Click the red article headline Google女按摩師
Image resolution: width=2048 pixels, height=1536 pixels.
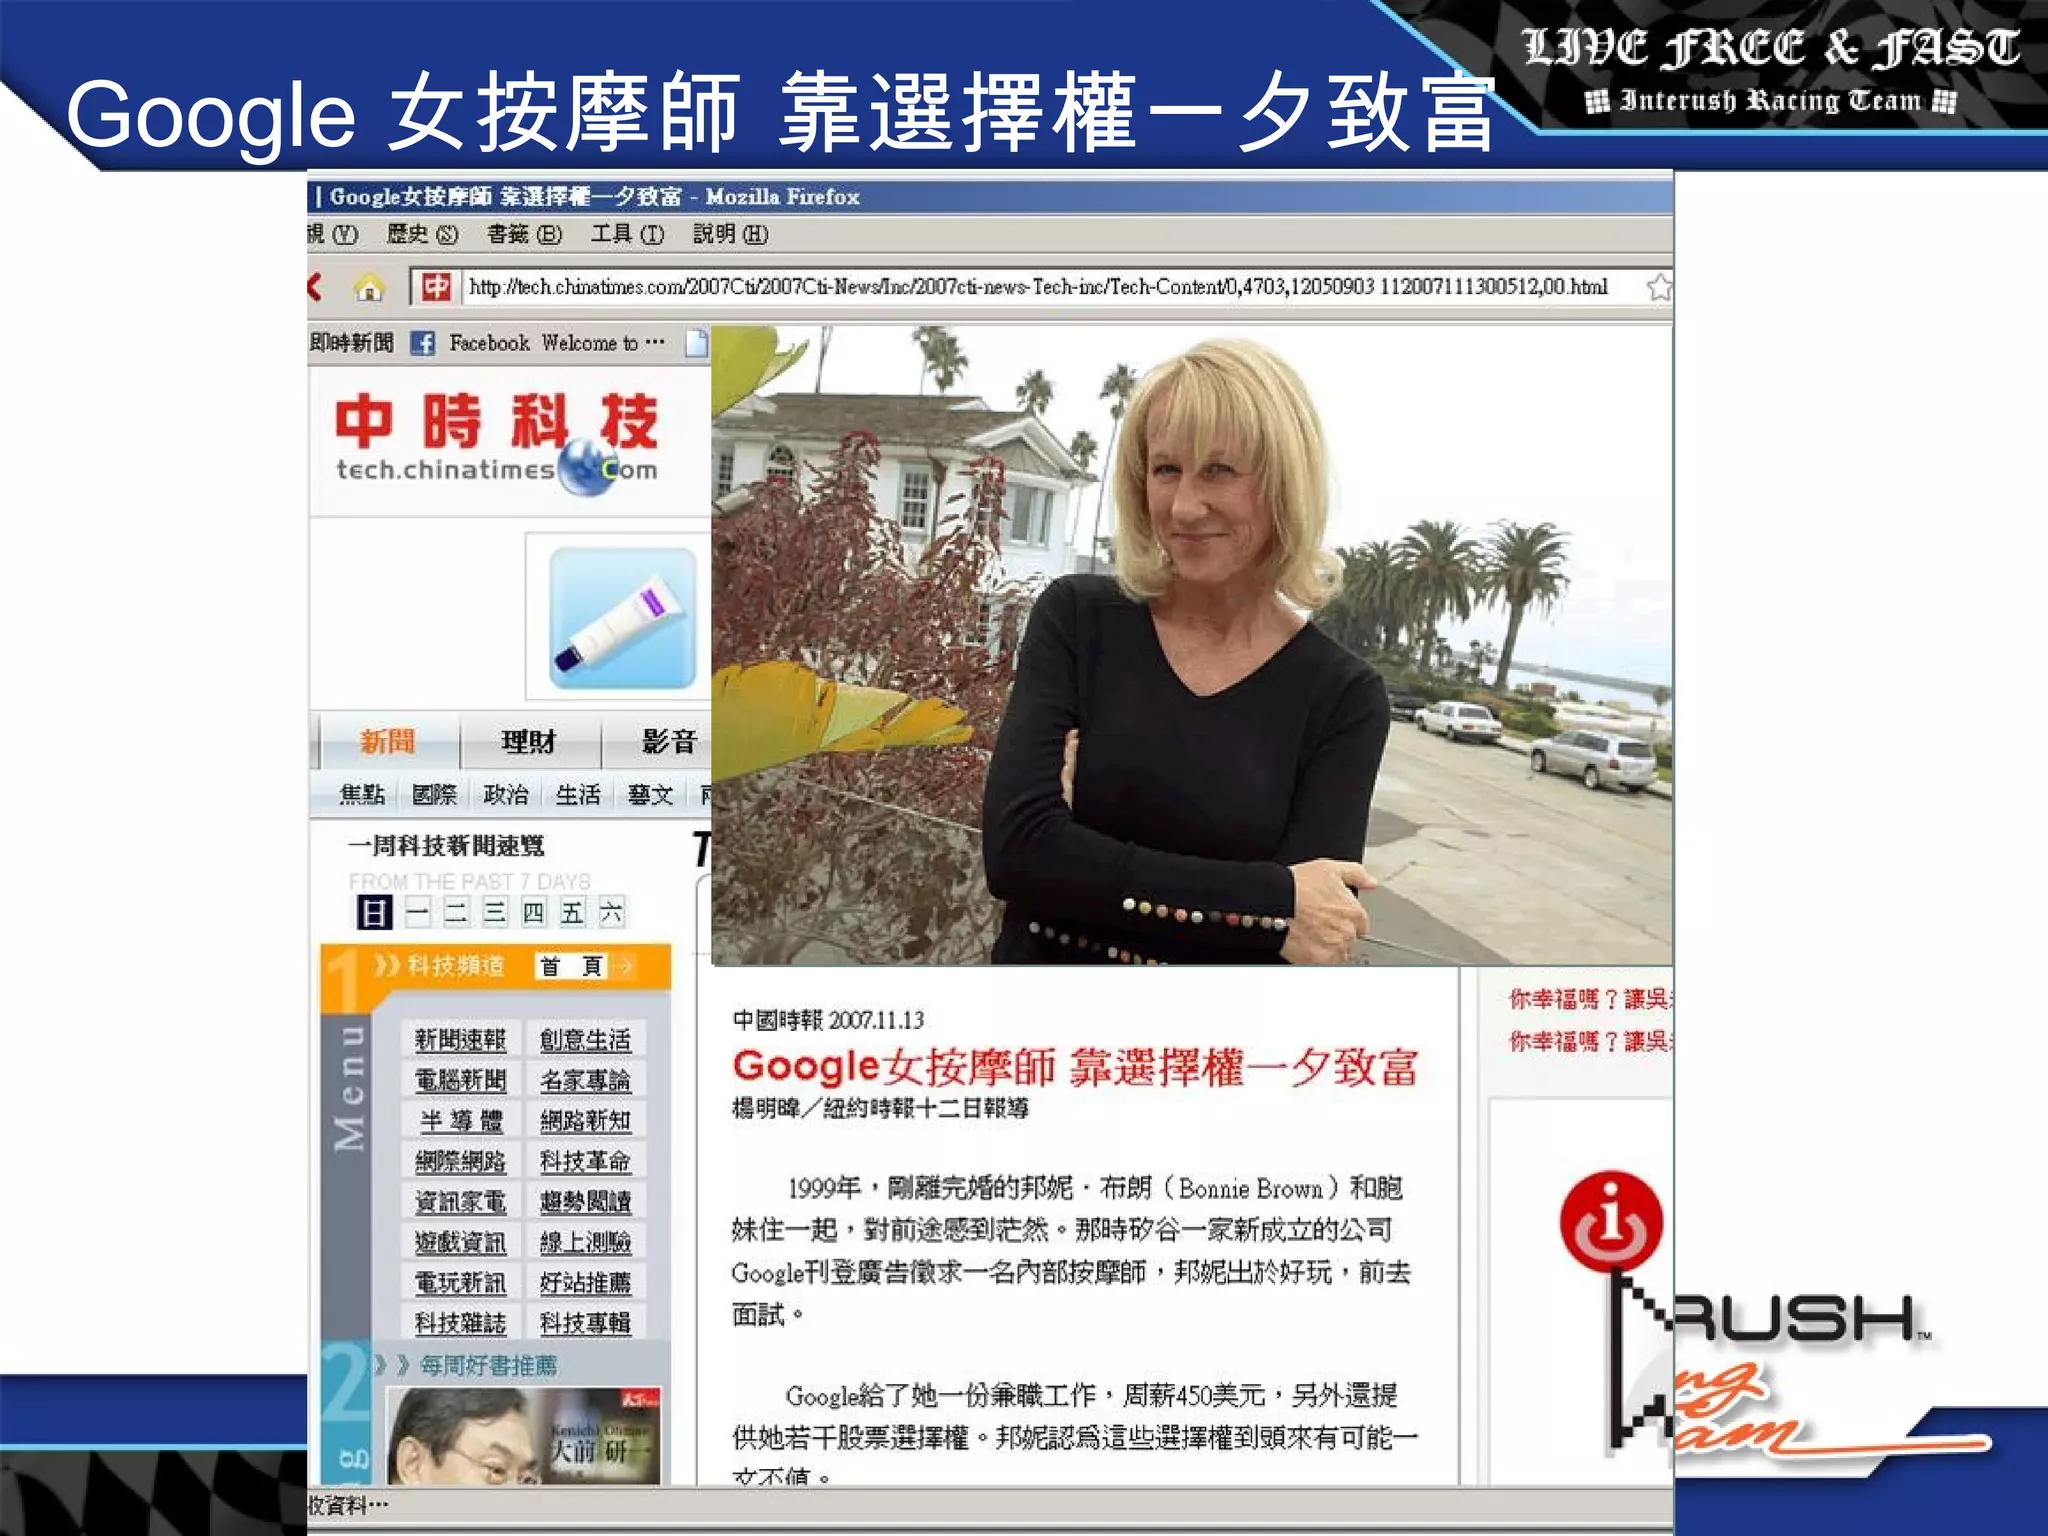coord(1075,1067)
